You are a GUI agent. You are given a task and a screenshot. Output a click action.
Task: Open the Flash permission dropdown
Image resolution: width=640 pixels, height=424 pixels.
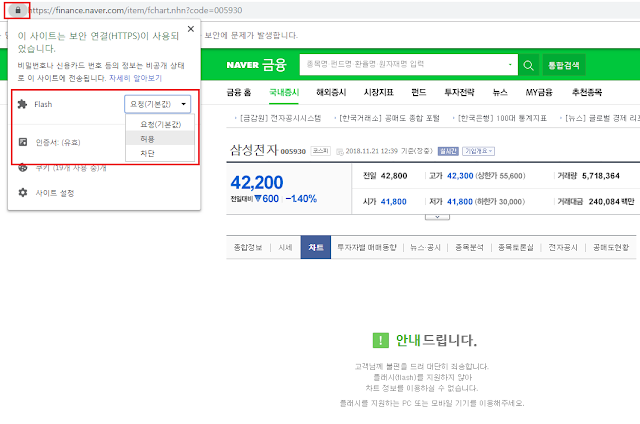click(x=158, y=104)
